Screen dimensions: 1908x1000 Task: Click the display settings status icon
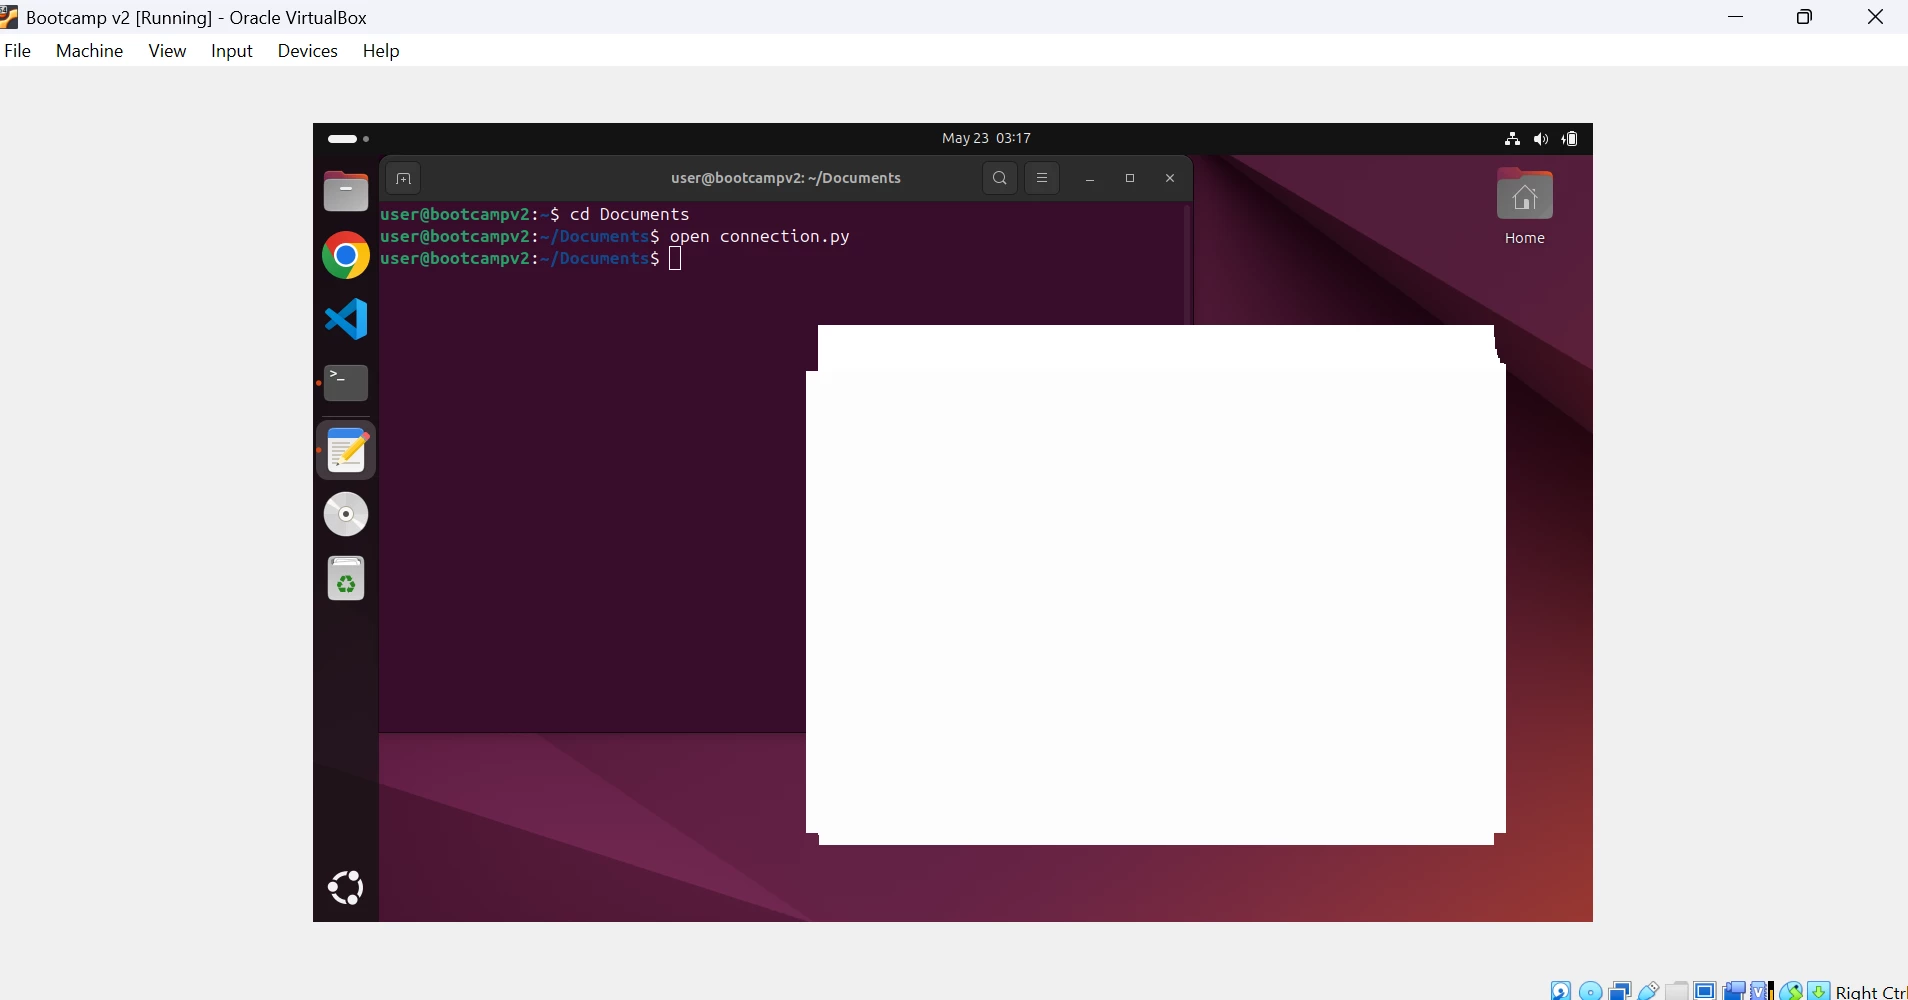pyautogui.click(x=1705, y=990)
